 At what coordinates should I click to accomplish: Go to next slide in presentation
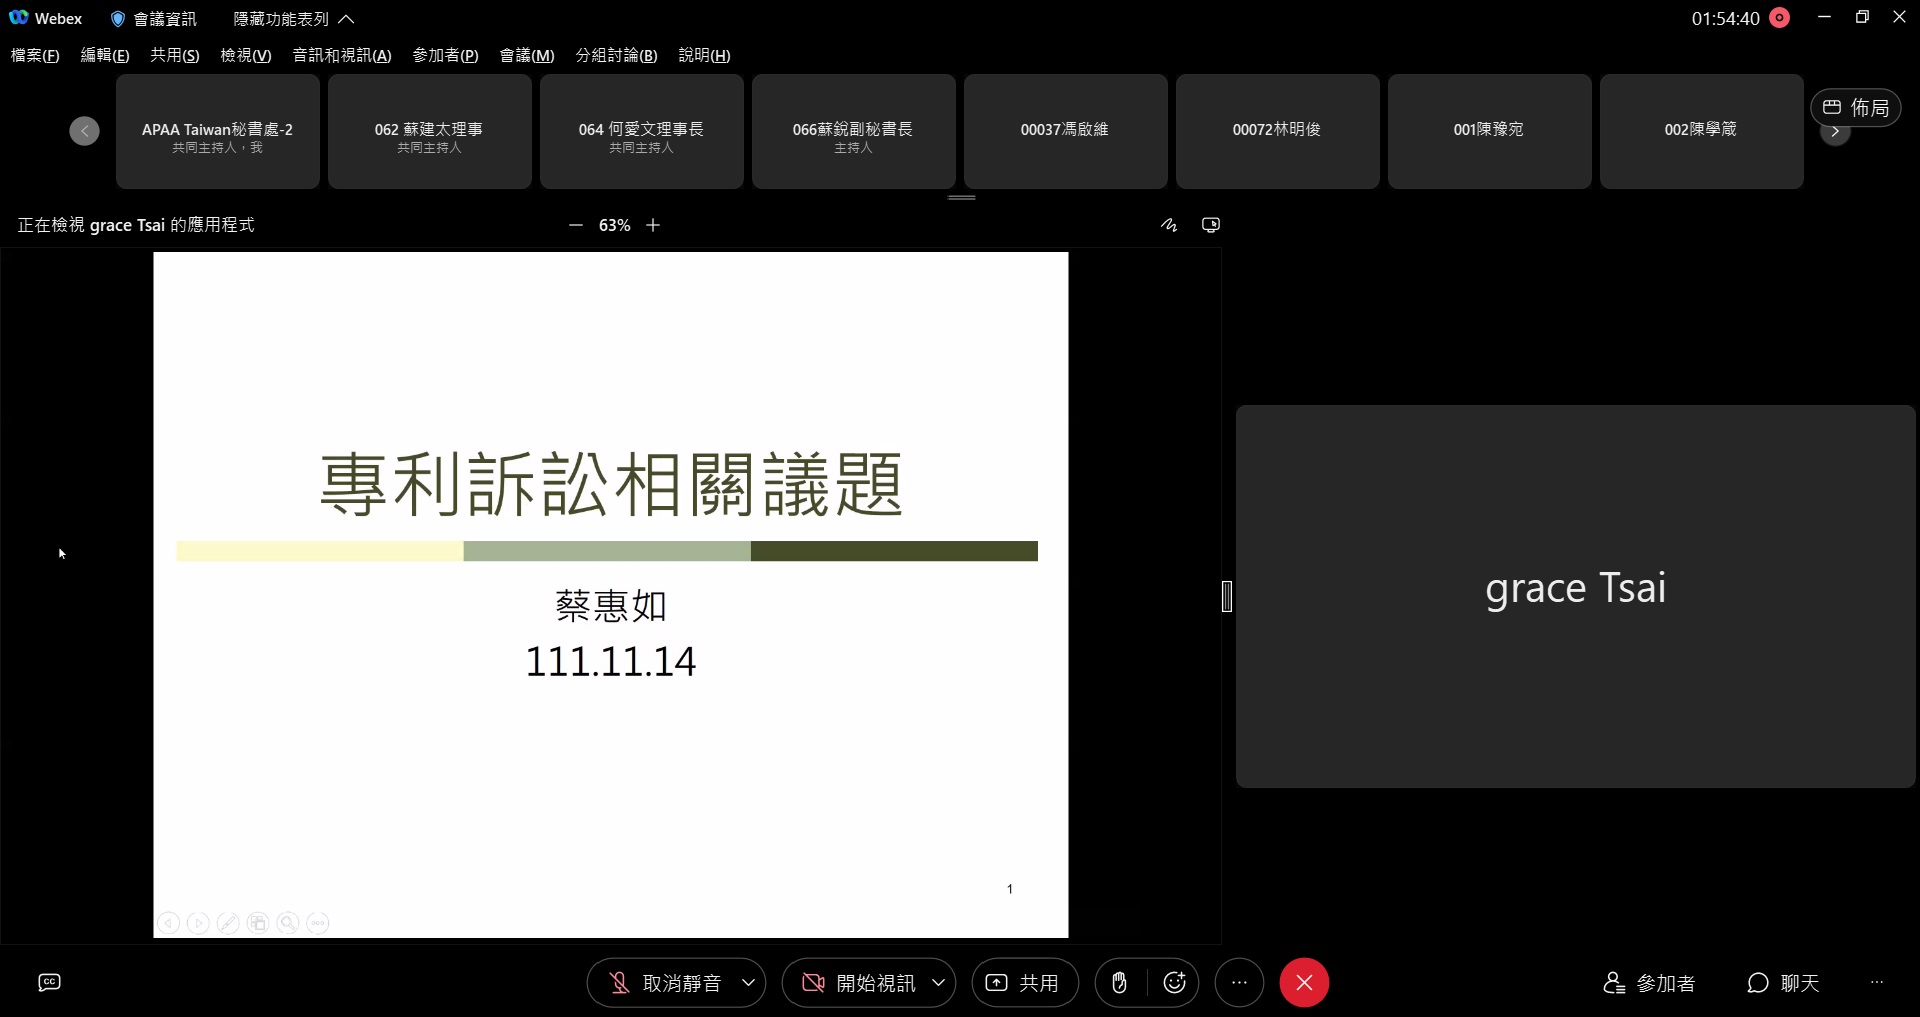click(198, 923)
